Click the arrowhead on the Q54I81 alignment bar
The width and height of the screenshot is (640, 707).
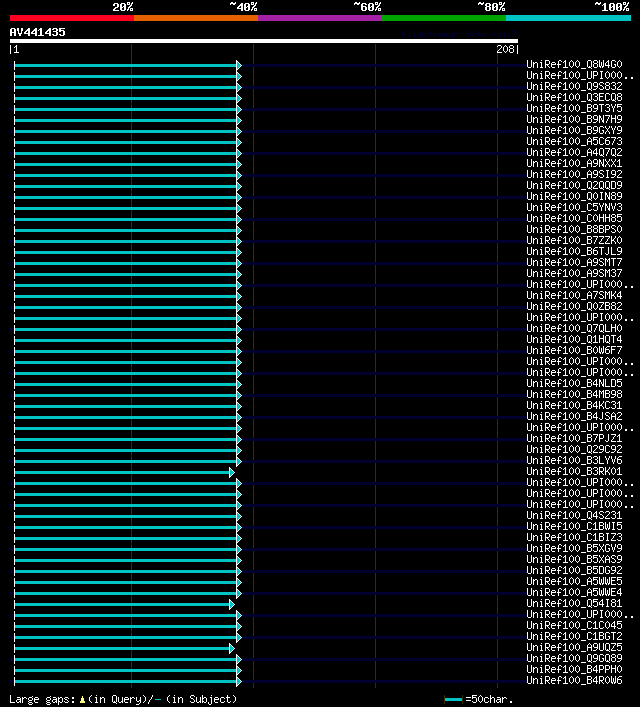tap(231, 604)
